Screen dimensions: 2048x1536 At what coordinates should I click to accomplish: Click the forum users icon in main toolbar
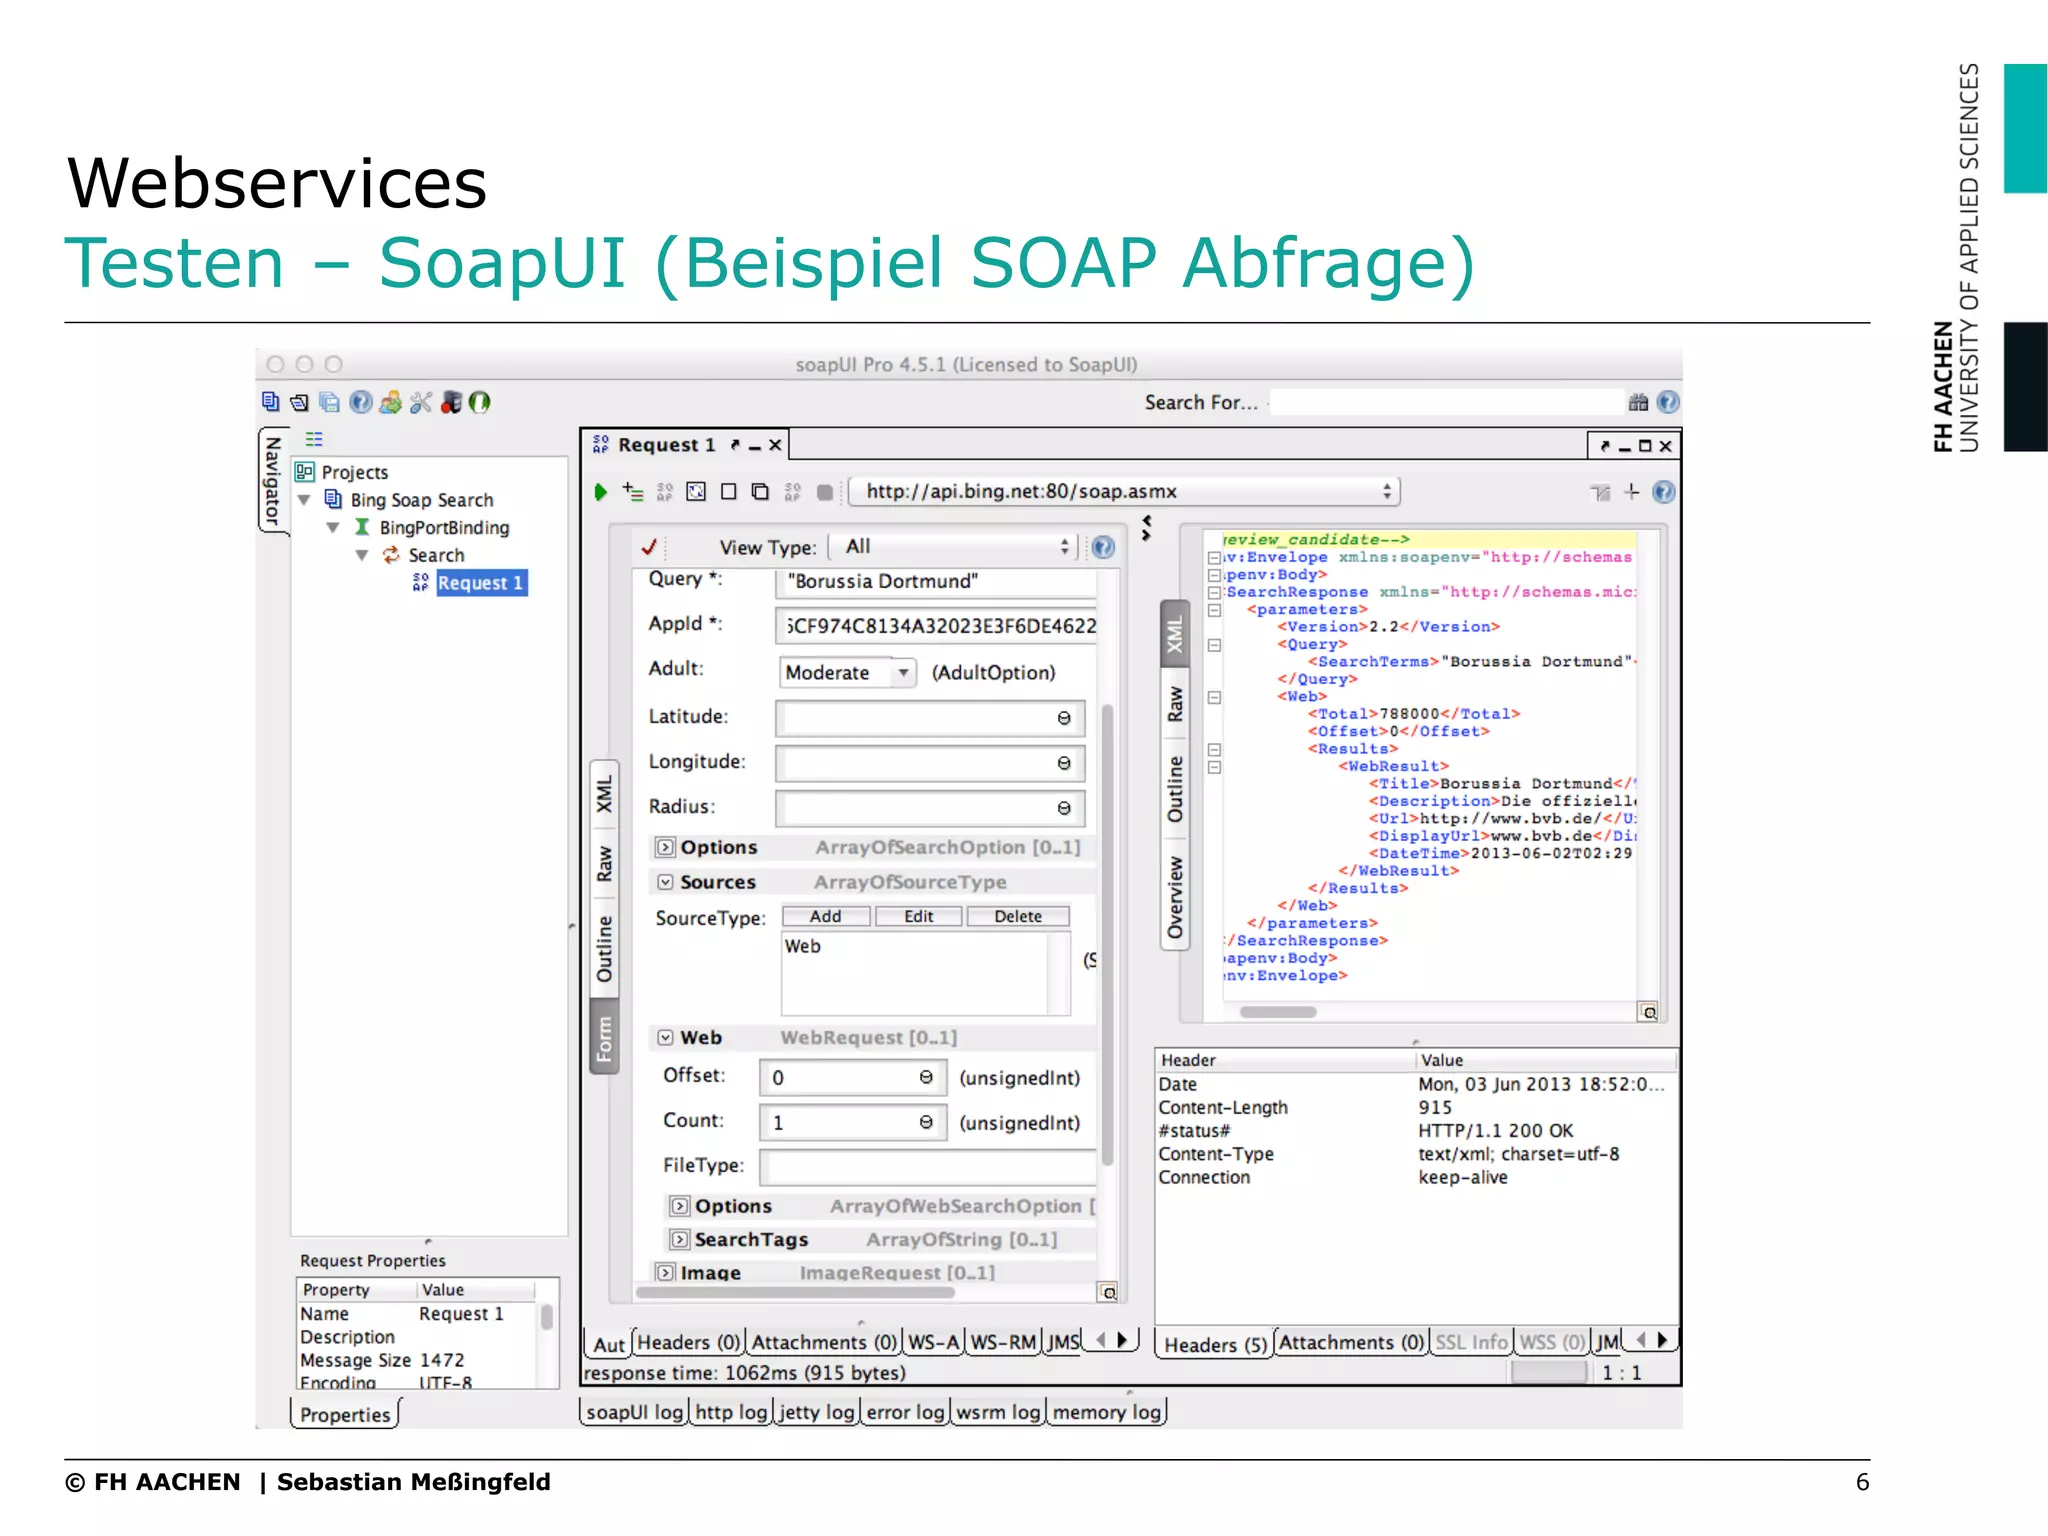pyautogui.click(x=390, y=402)
